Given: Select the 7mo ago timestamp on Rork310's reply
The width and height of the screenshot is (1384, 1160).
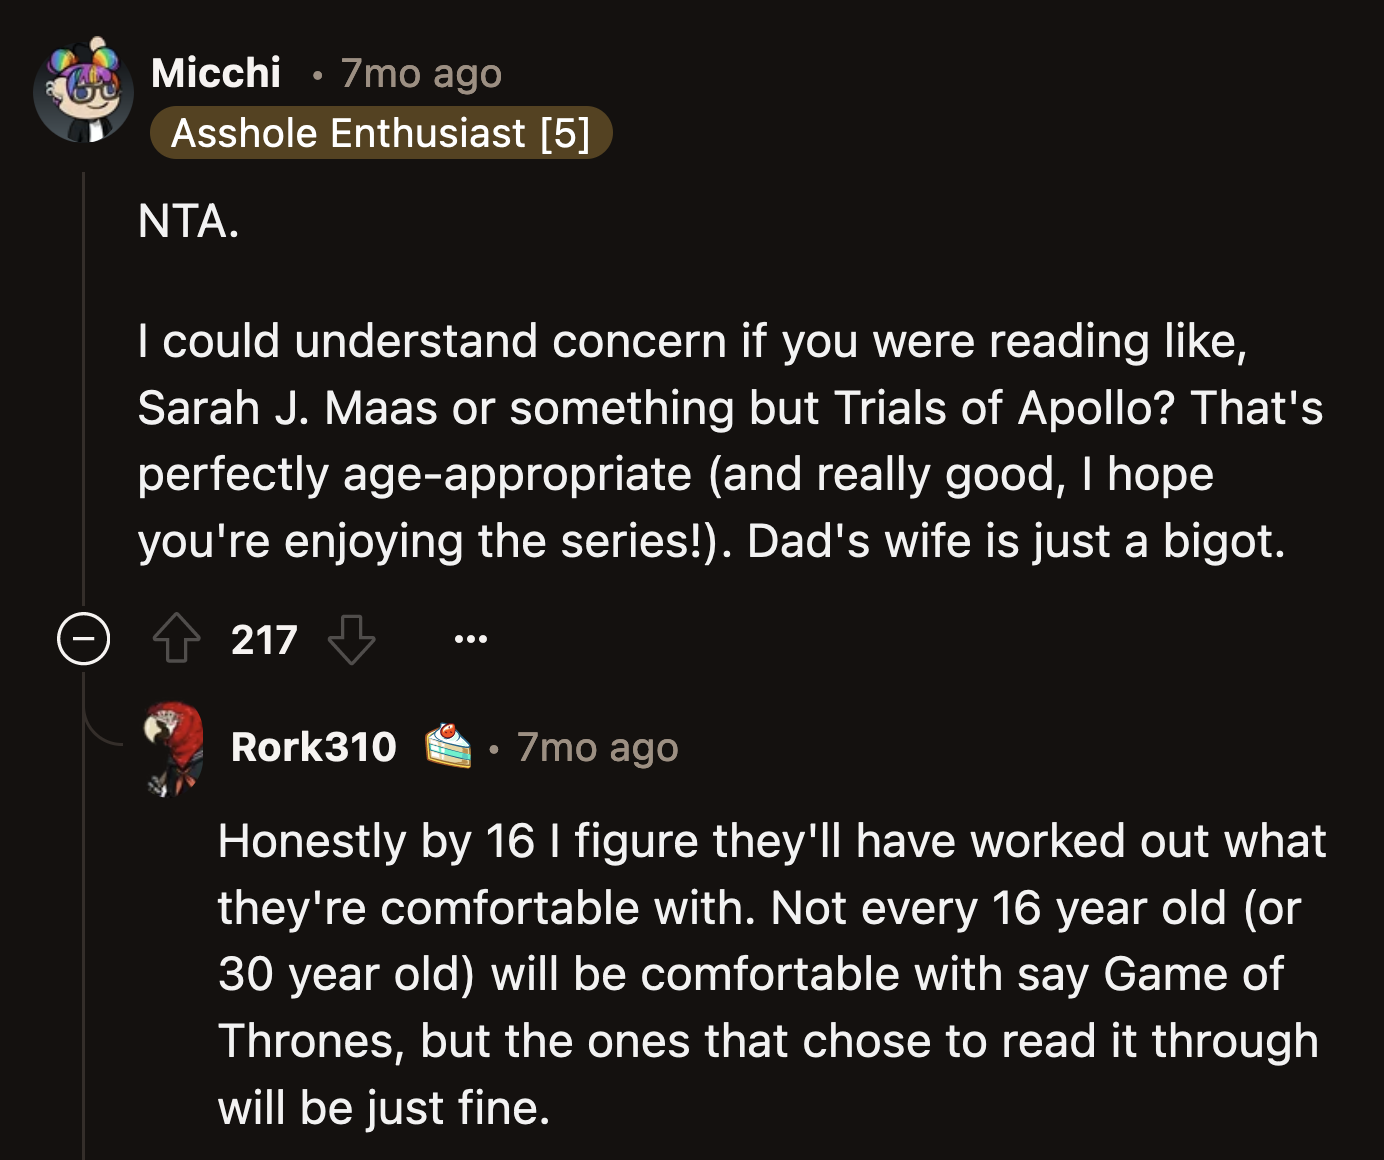Looking at the screenshot, I should (x=597, y=746).
